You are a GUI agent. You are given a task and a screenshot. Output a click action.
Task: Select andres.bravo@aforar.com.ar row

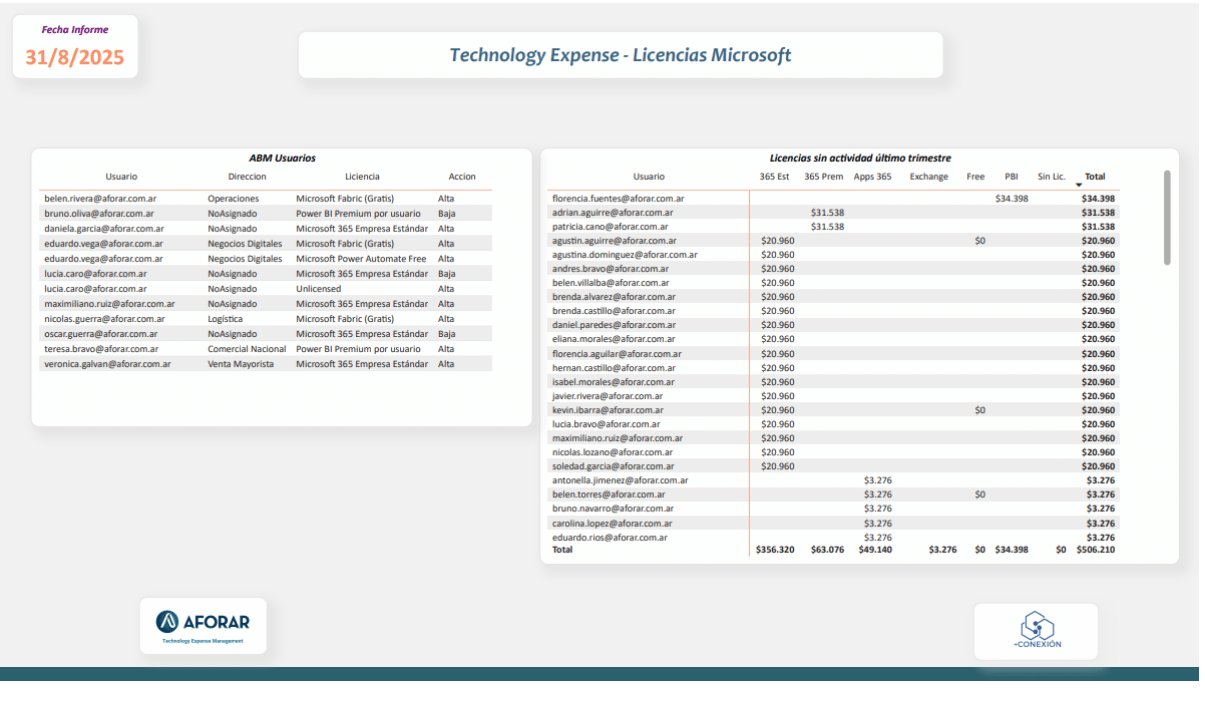(x=834, y=268)
